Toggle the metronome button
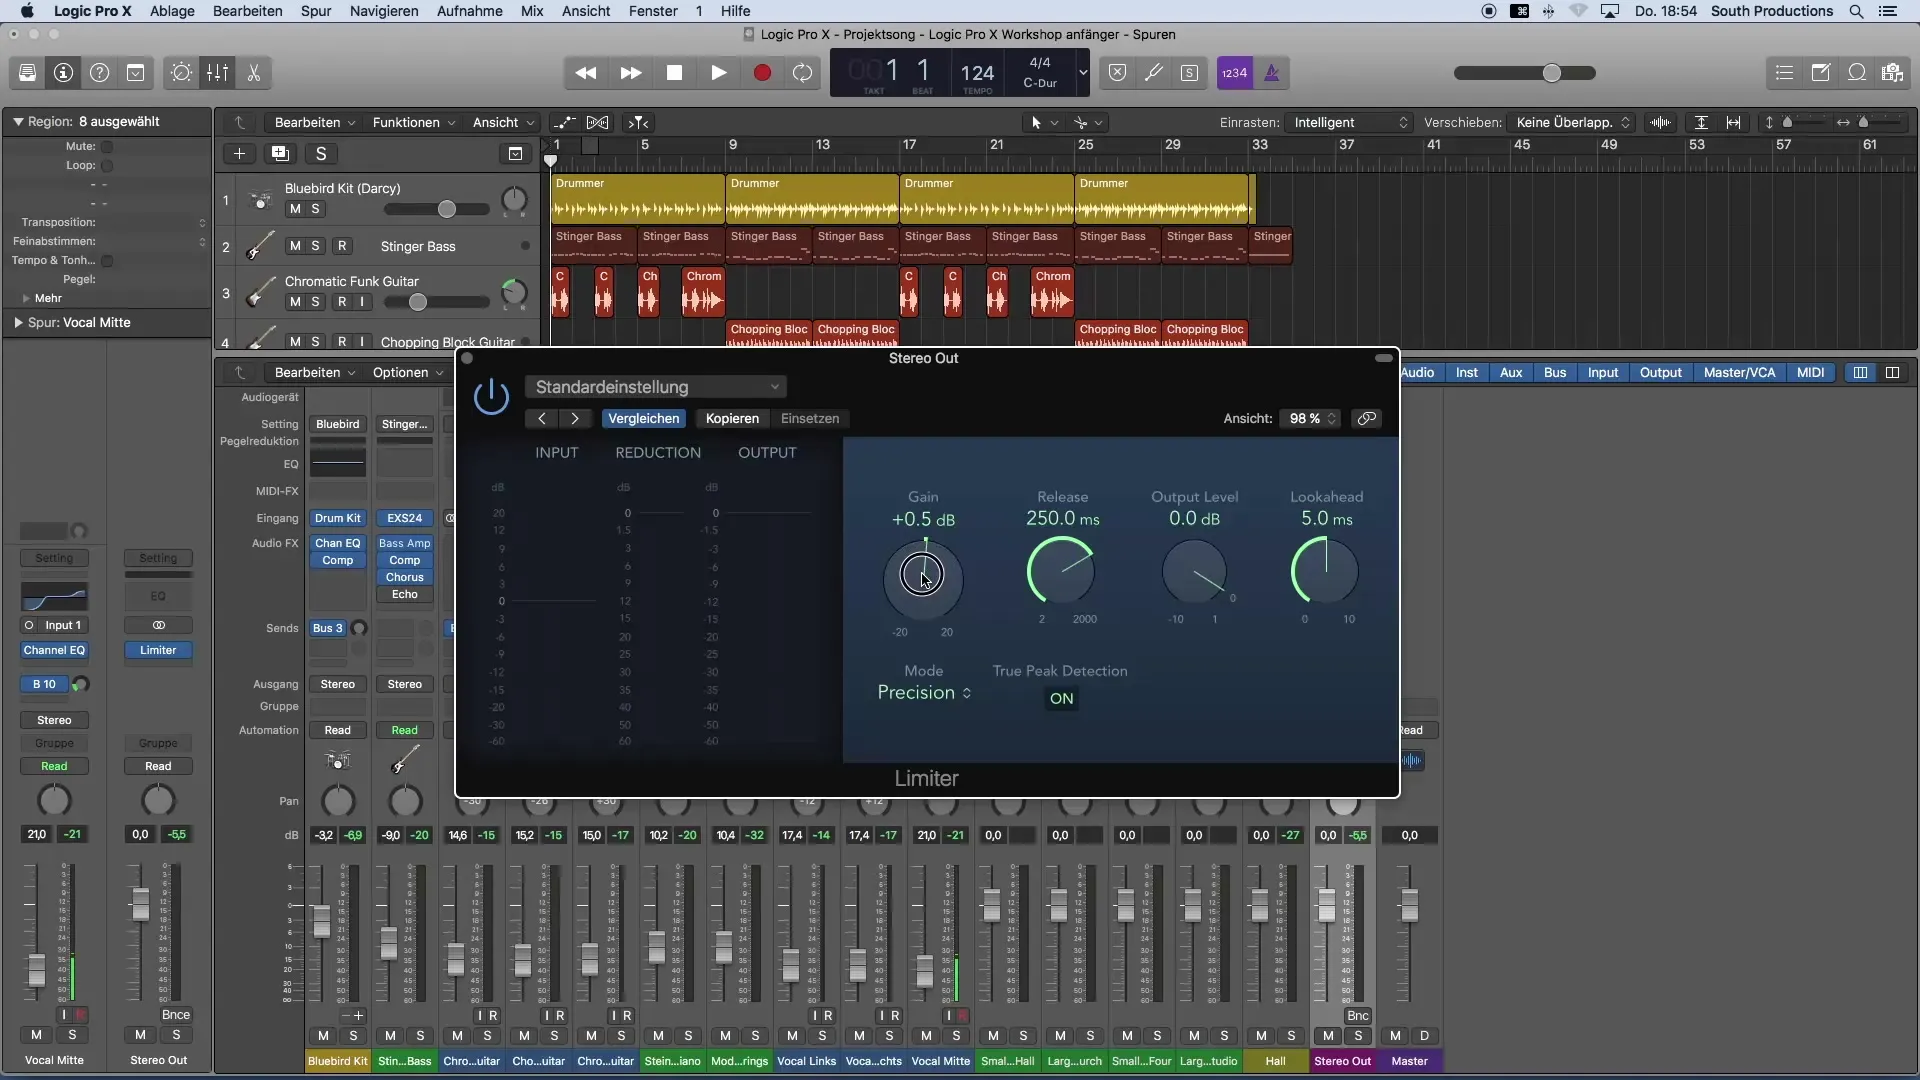Screen dimensions: 1920x1080 click(x=1272, y=73)
